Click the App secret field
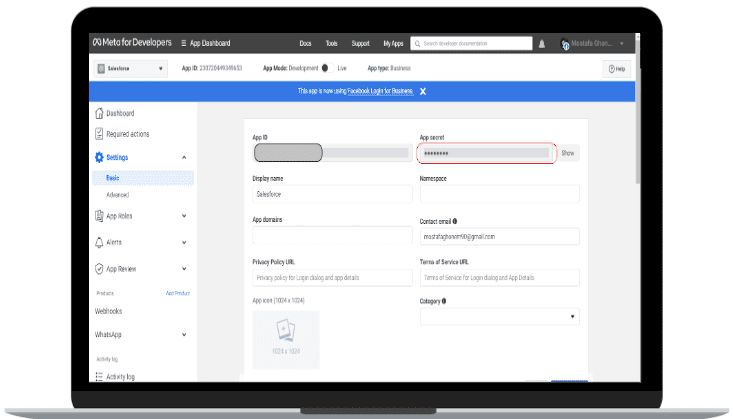The width and height of the screenshot is (733, 419). [486, 153]
